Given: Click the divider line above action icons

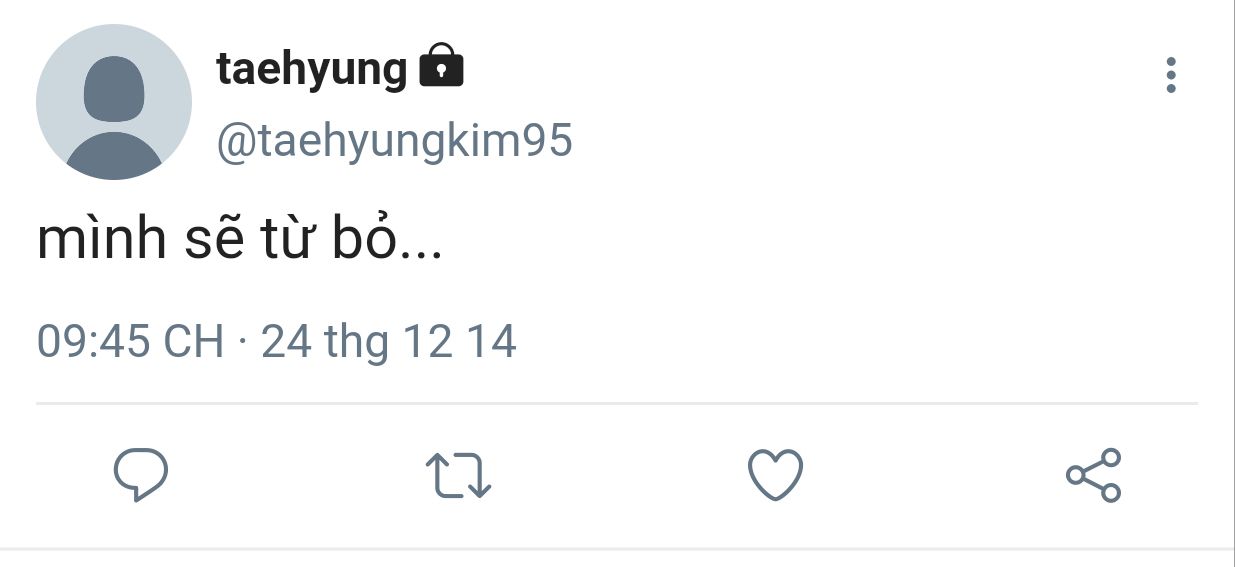Looking at the screenshot, I should pos(617,404).
